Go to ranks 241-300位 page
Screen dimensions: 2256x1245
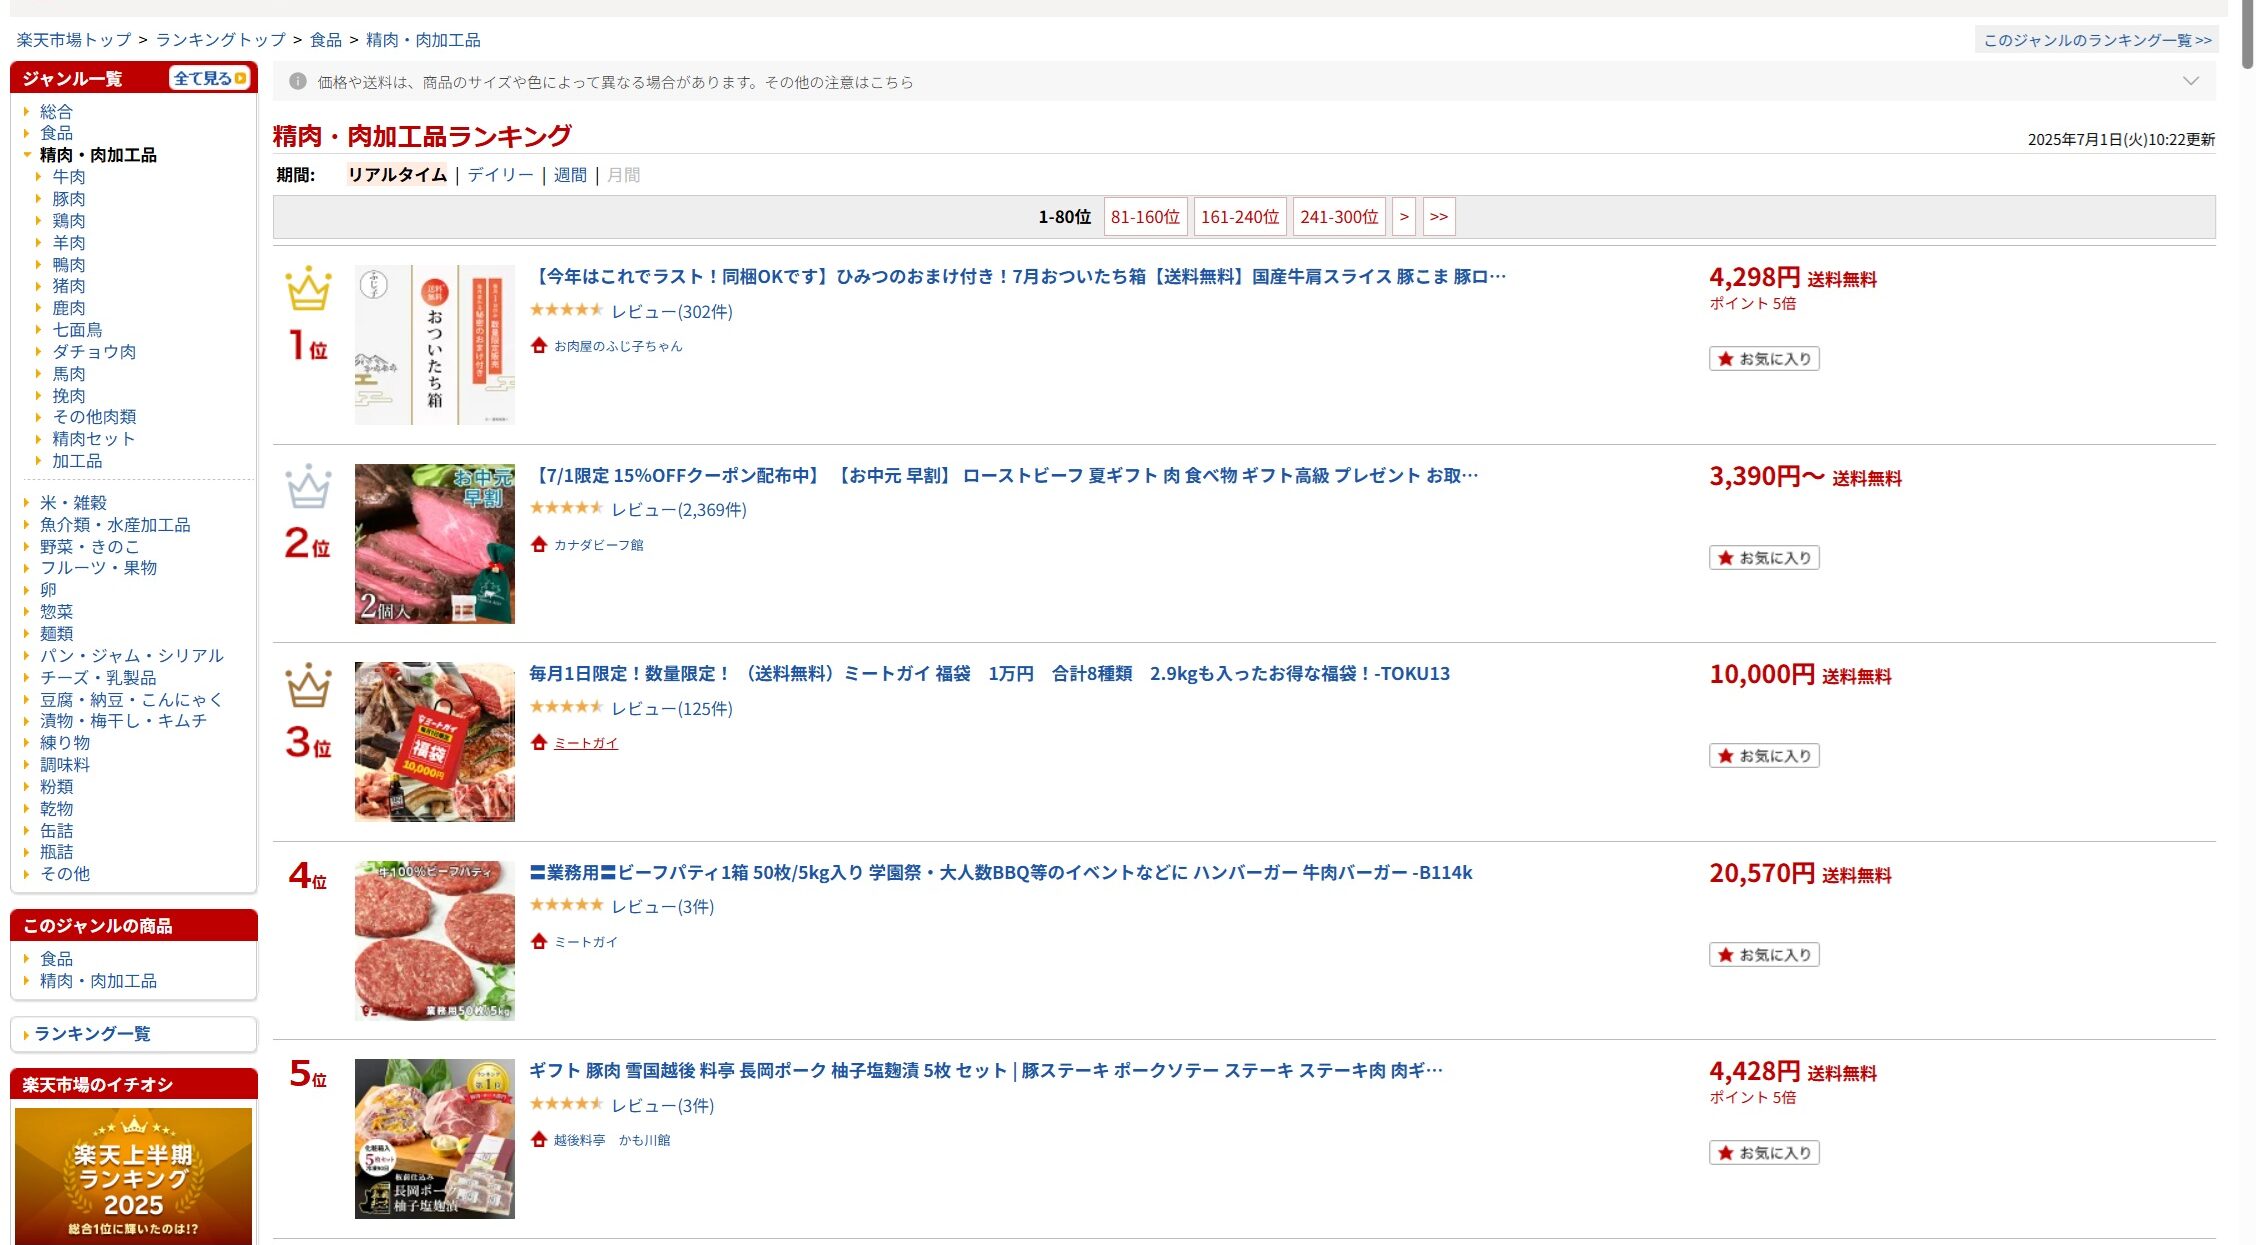(x=1339, y=217)
